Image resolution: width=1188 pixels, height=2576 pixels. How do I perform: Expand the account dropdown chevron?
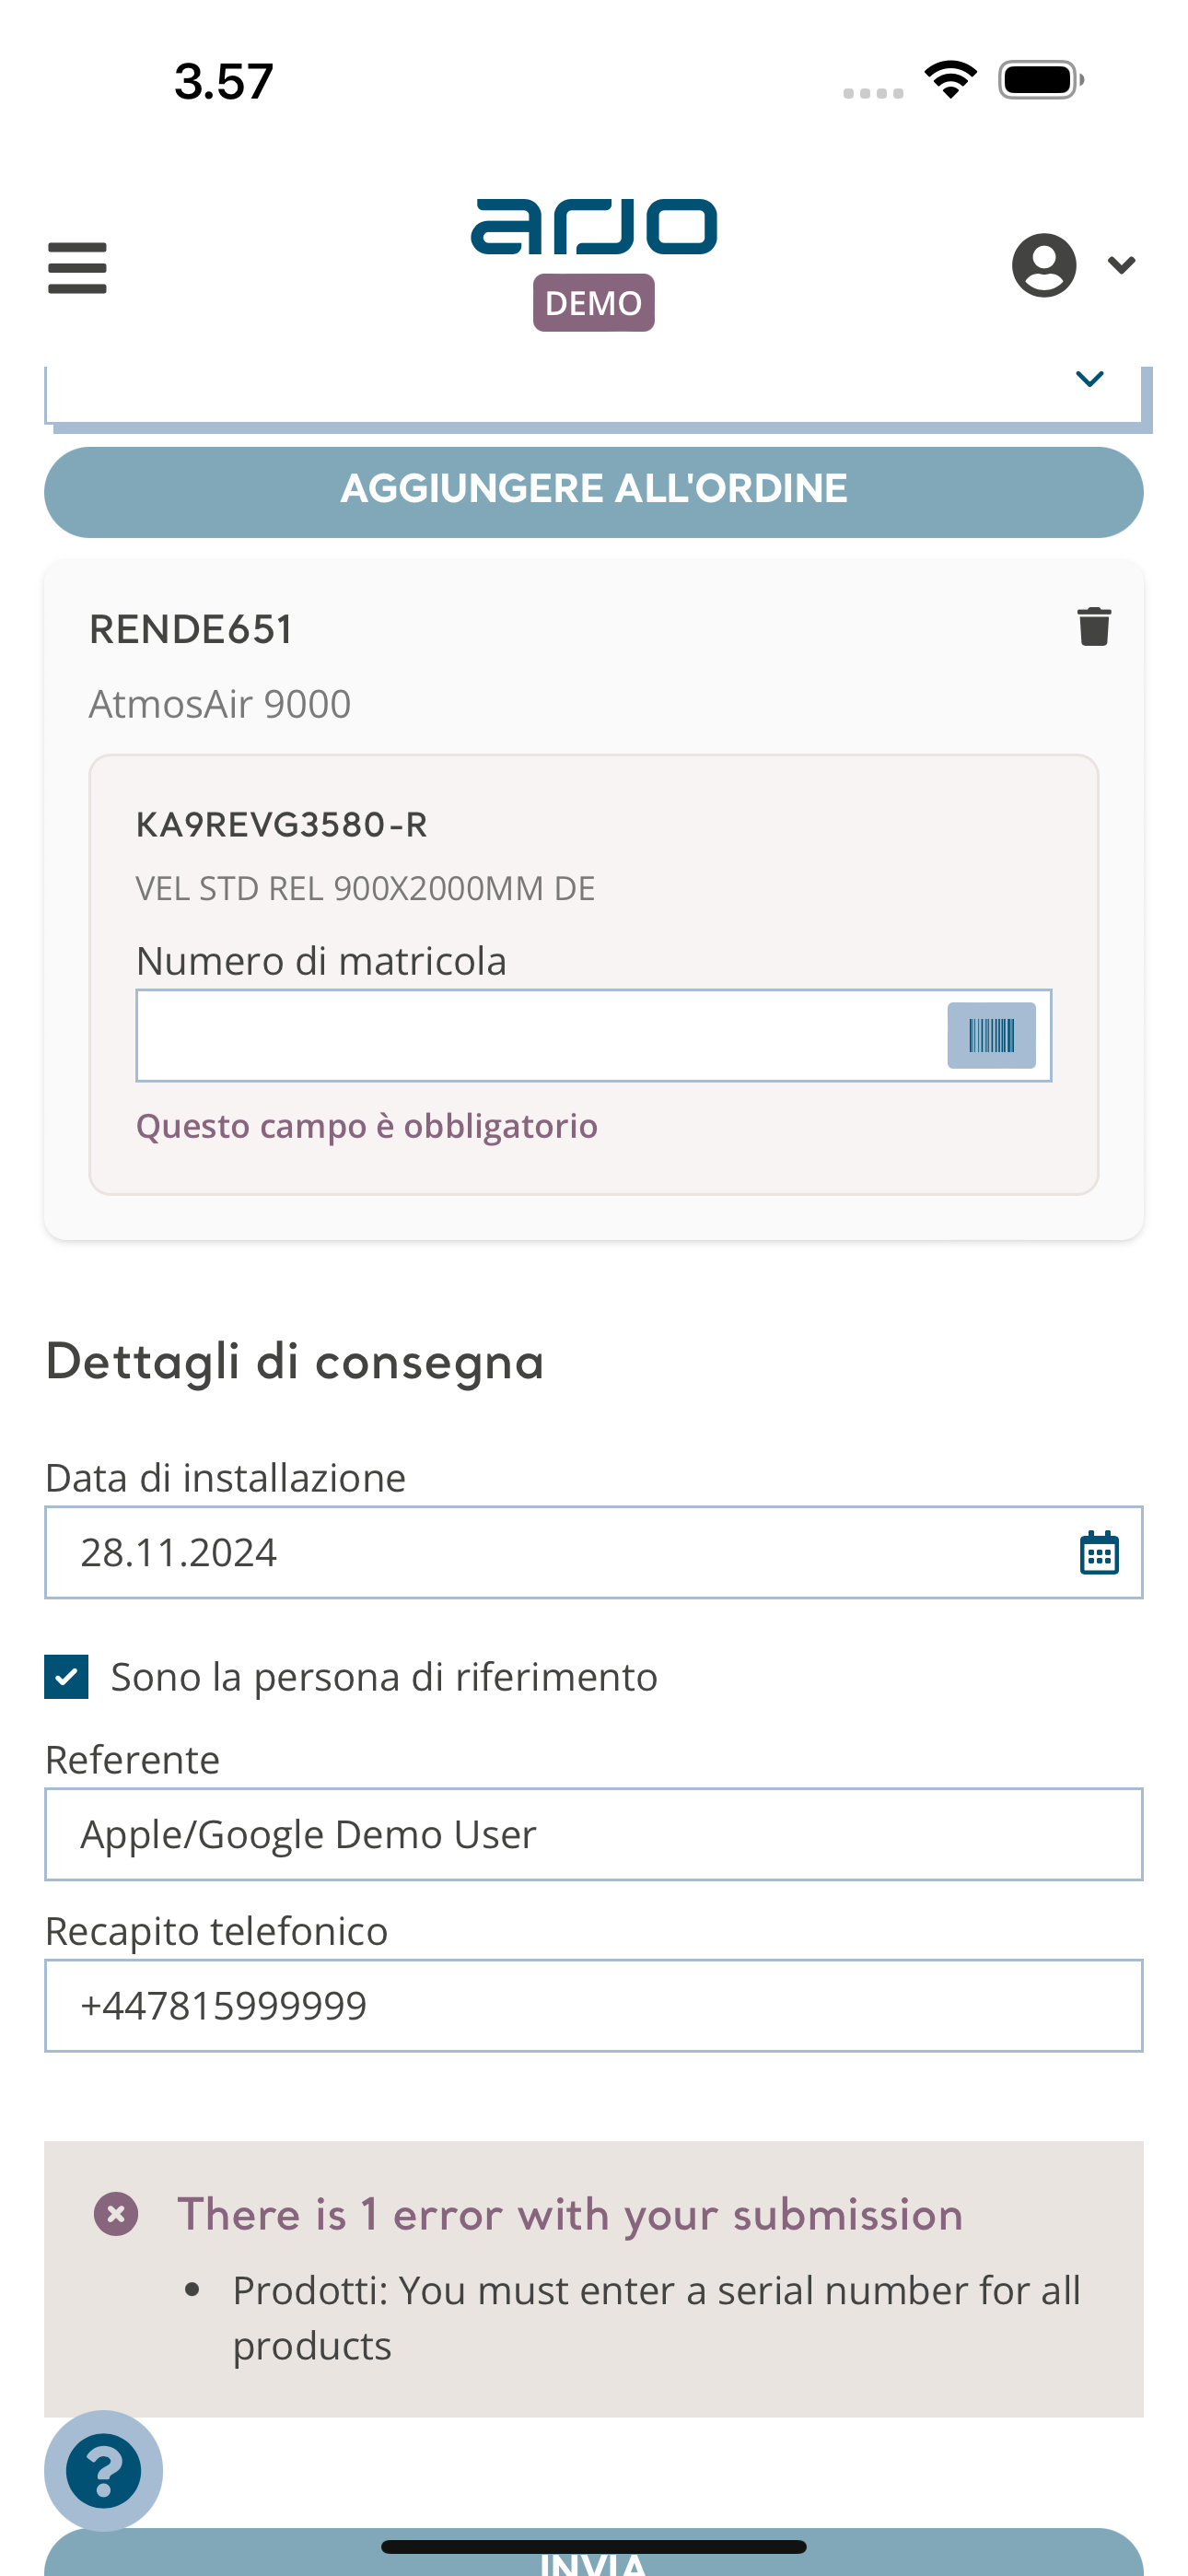pyautogui.click(x=1122, y=265)
